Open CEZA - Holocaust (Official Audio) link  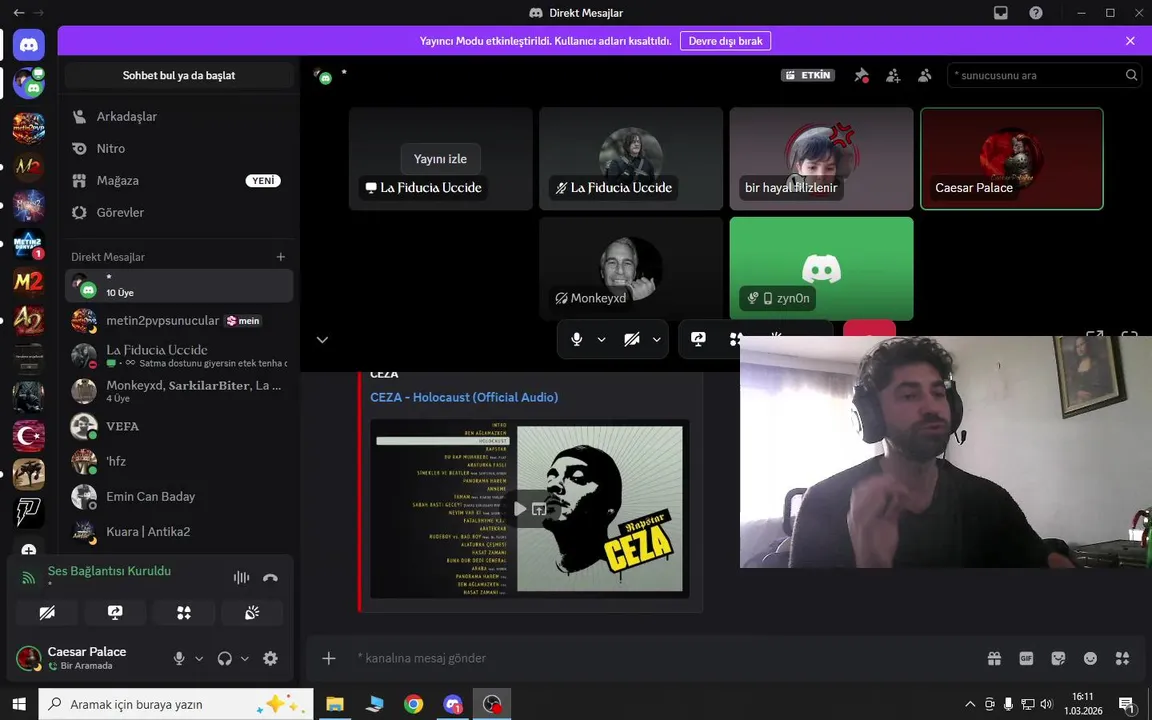pos(464,397)
